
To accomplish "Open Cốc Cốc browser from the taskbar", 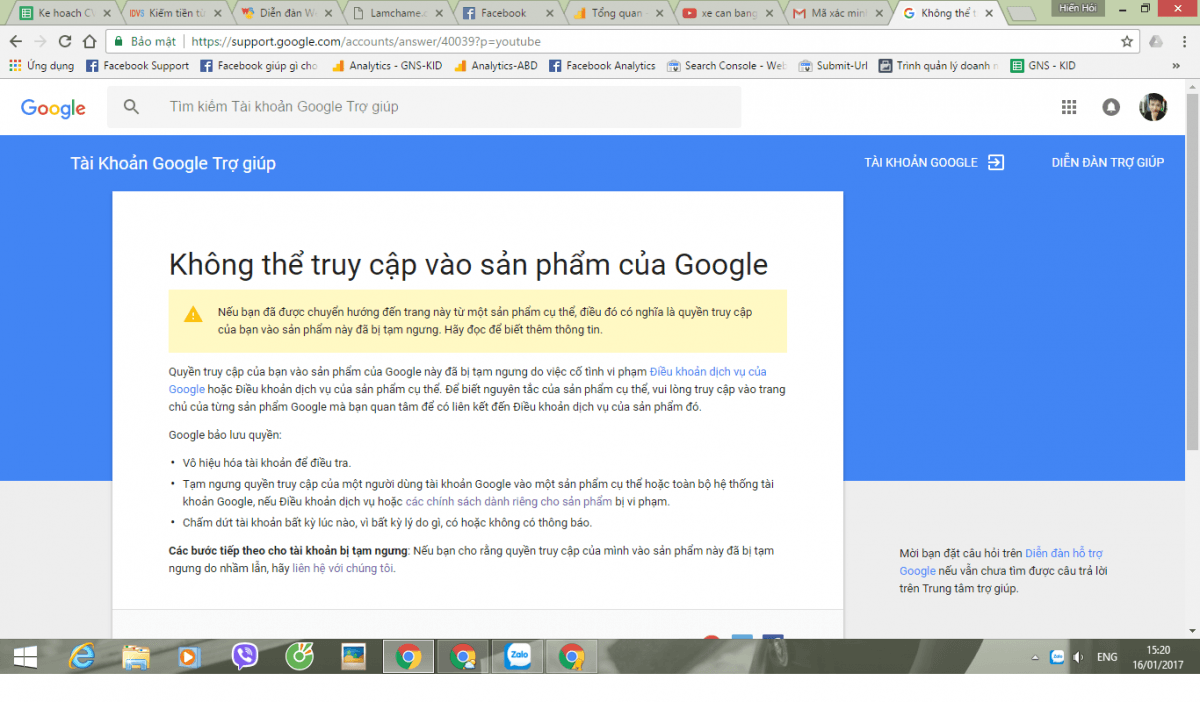I will 298,656.
